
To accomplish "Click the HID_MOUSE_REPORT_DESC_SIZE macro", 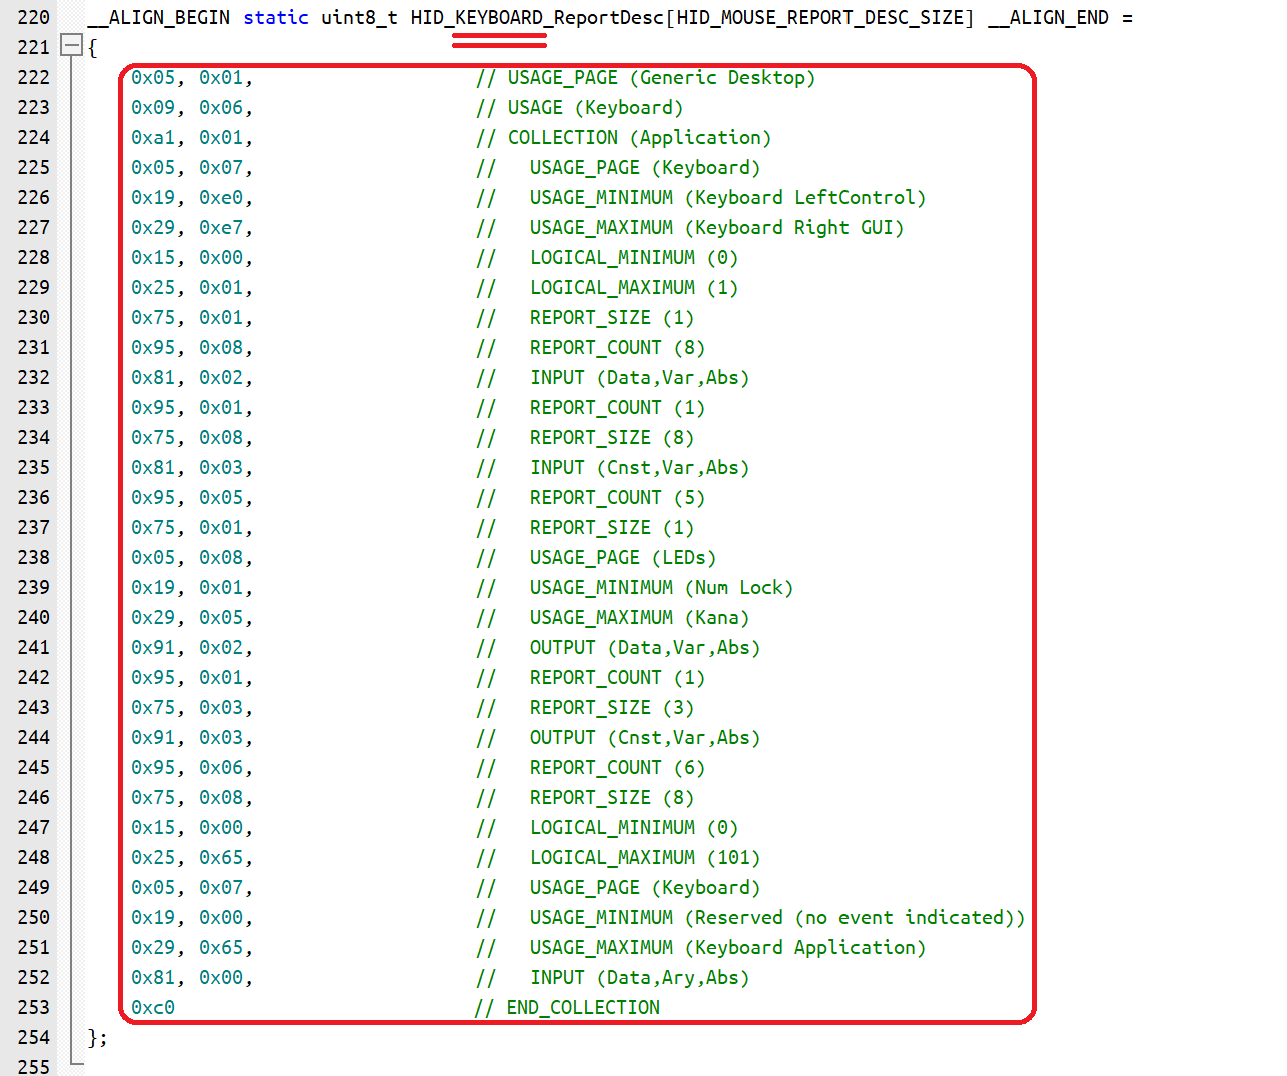I will [819, 17].
